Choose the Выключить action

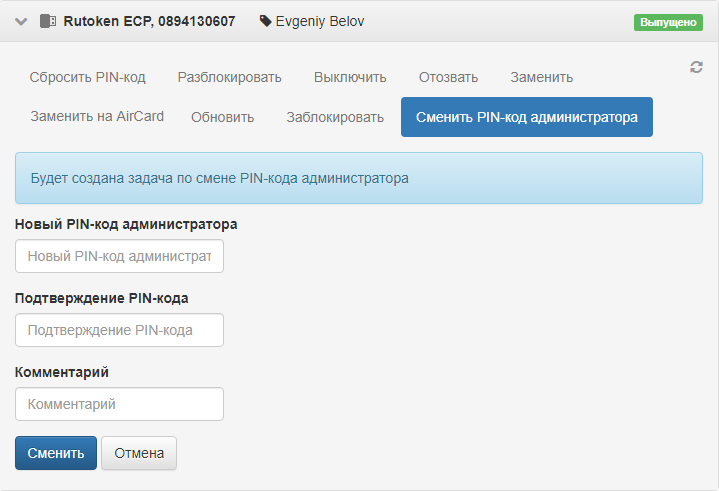[x=350, y=77]
